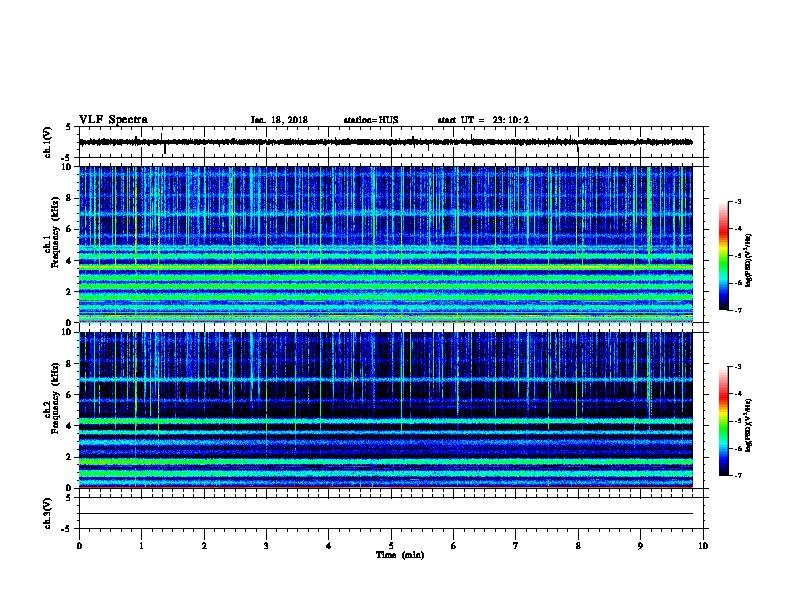Click the ch.1 spectrogram color scale bar
792x612 pixels.
[x=724, y=256]
